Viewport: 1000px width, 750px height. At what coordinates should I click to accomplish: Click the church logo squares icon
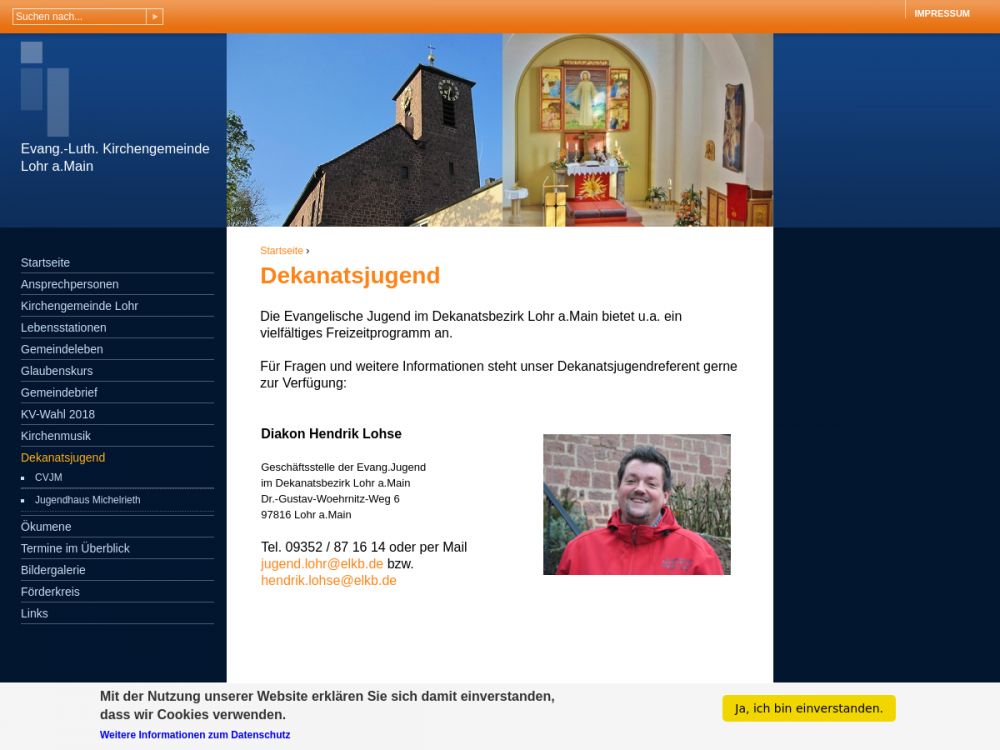point(45,88)
